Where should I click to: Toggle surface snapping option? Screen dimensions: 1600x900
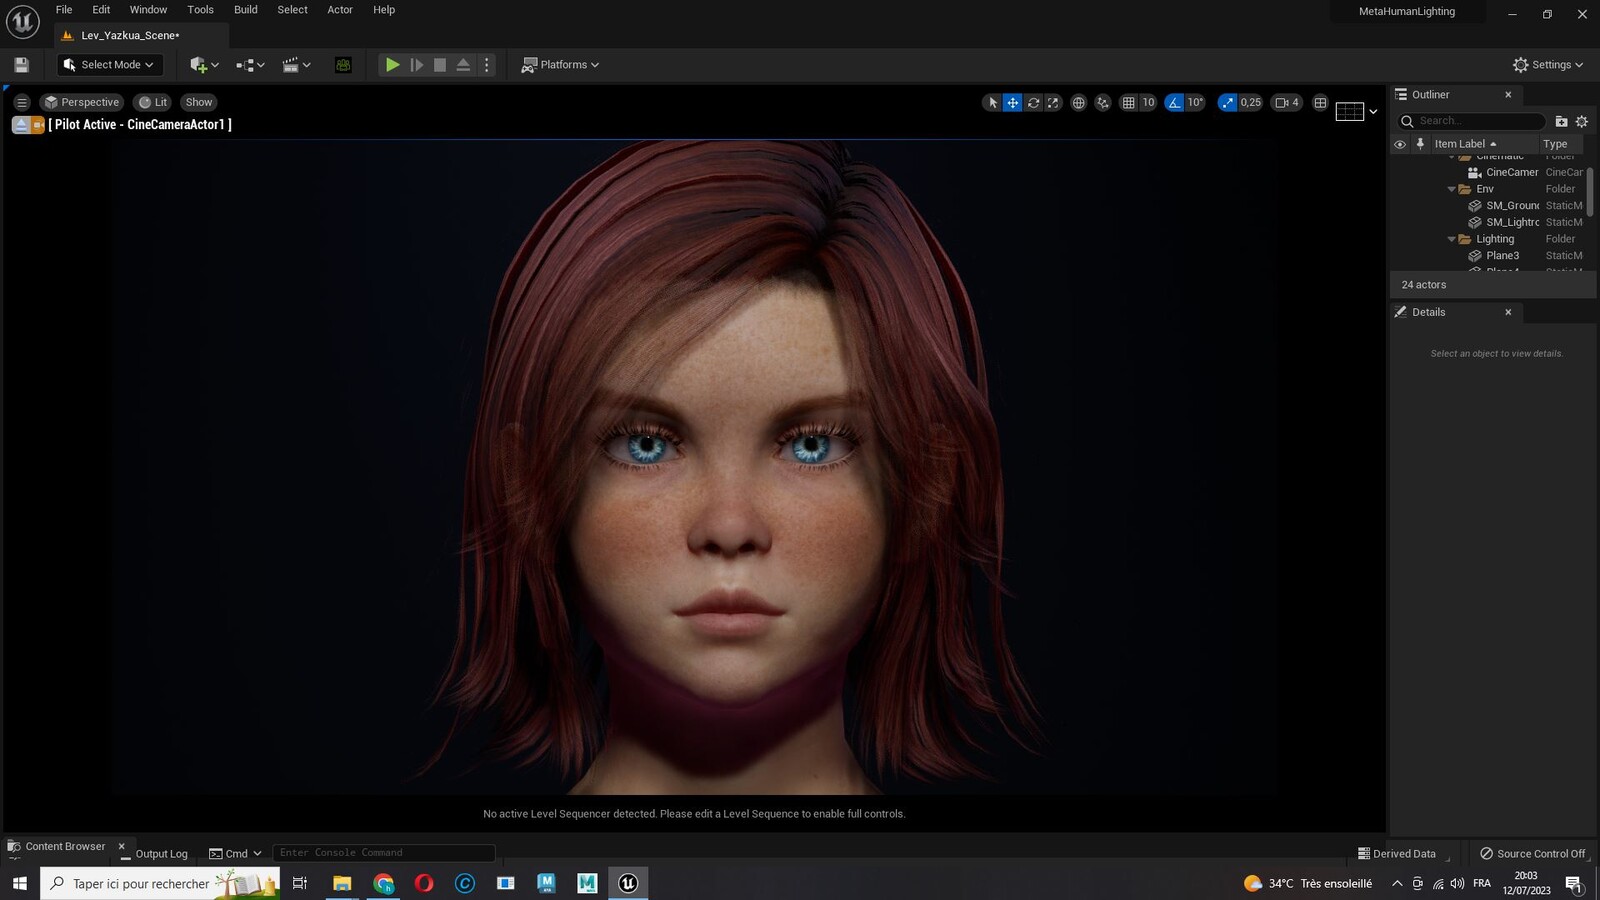tap(1103, 102)
